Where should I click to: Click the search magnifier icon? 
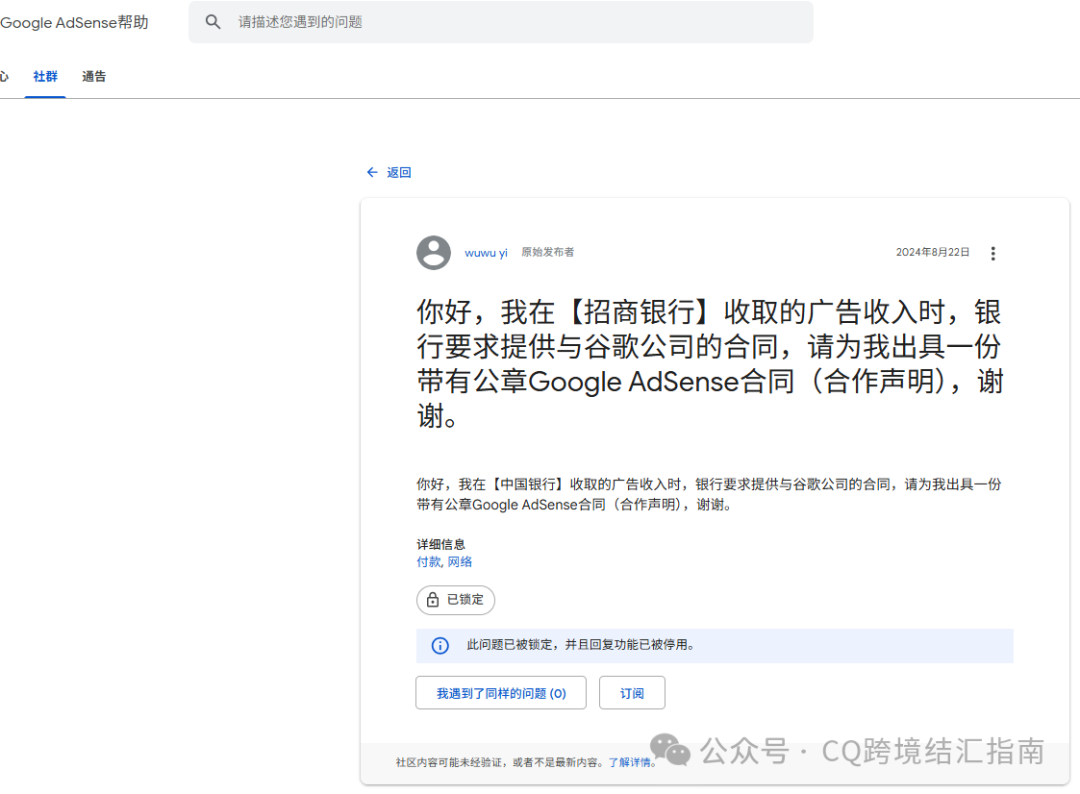coord(213,21)
